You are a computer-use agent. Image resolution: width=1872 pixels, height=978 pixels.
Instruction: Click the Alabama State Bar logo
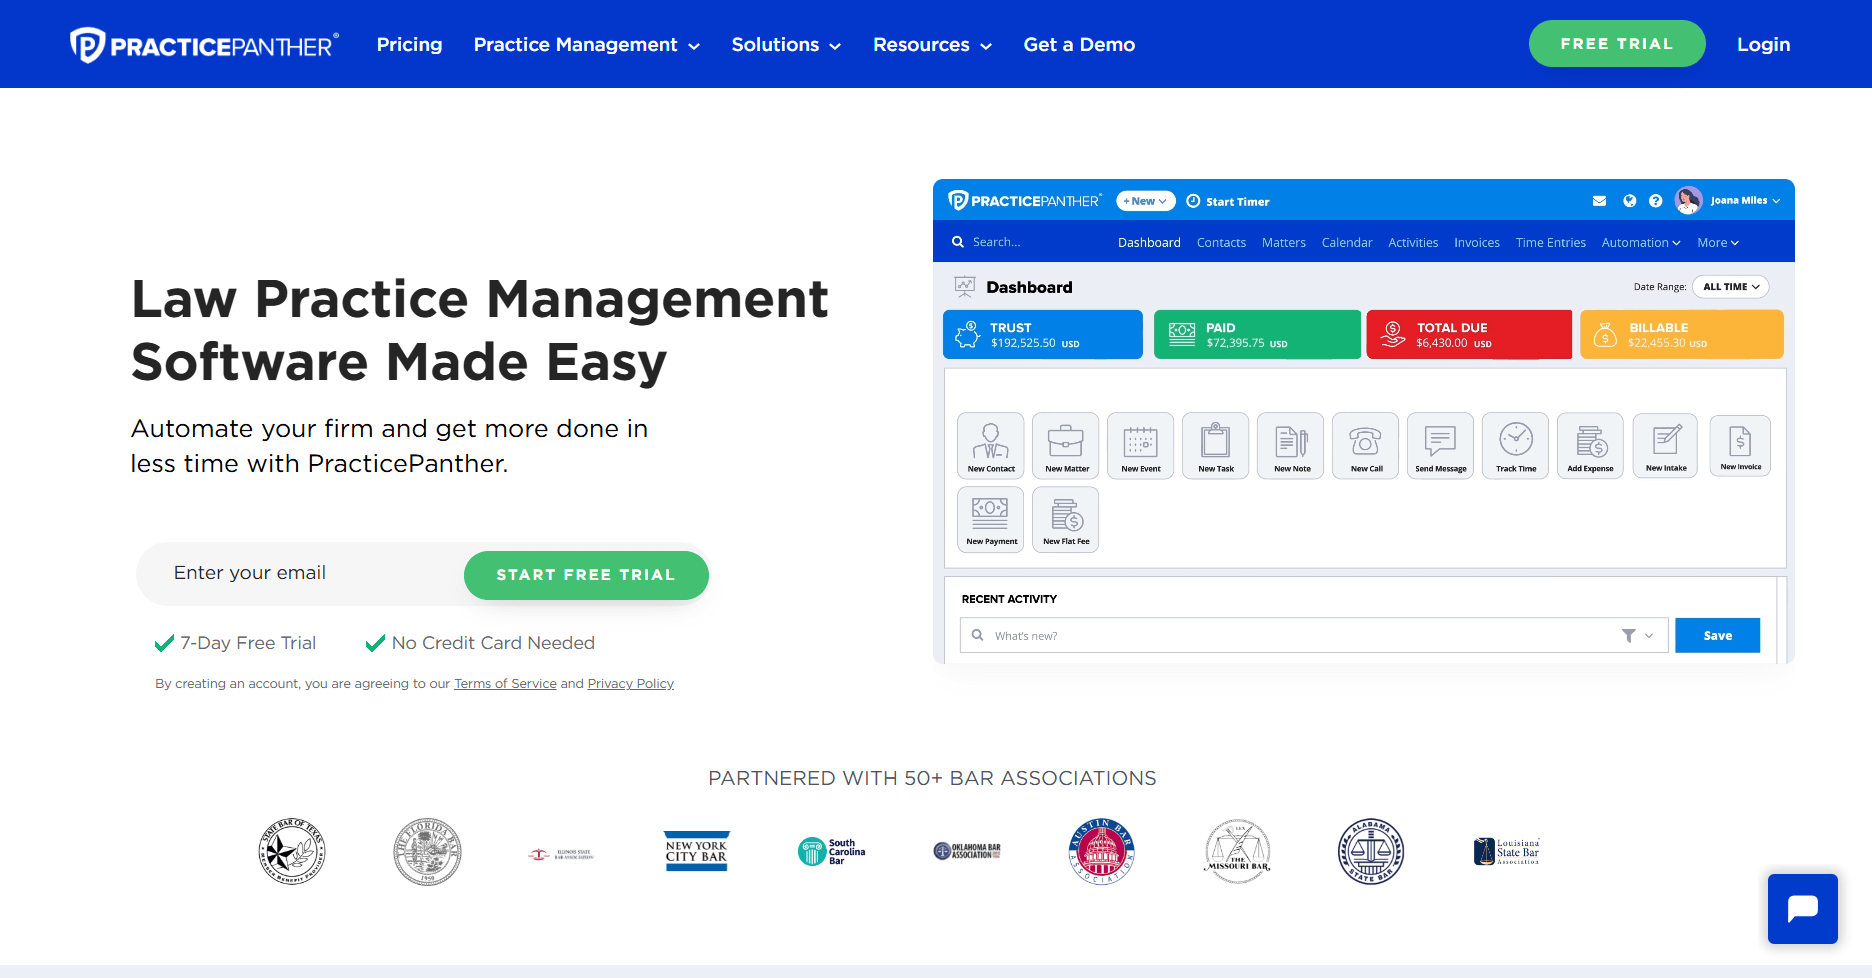coord(1371,852)
